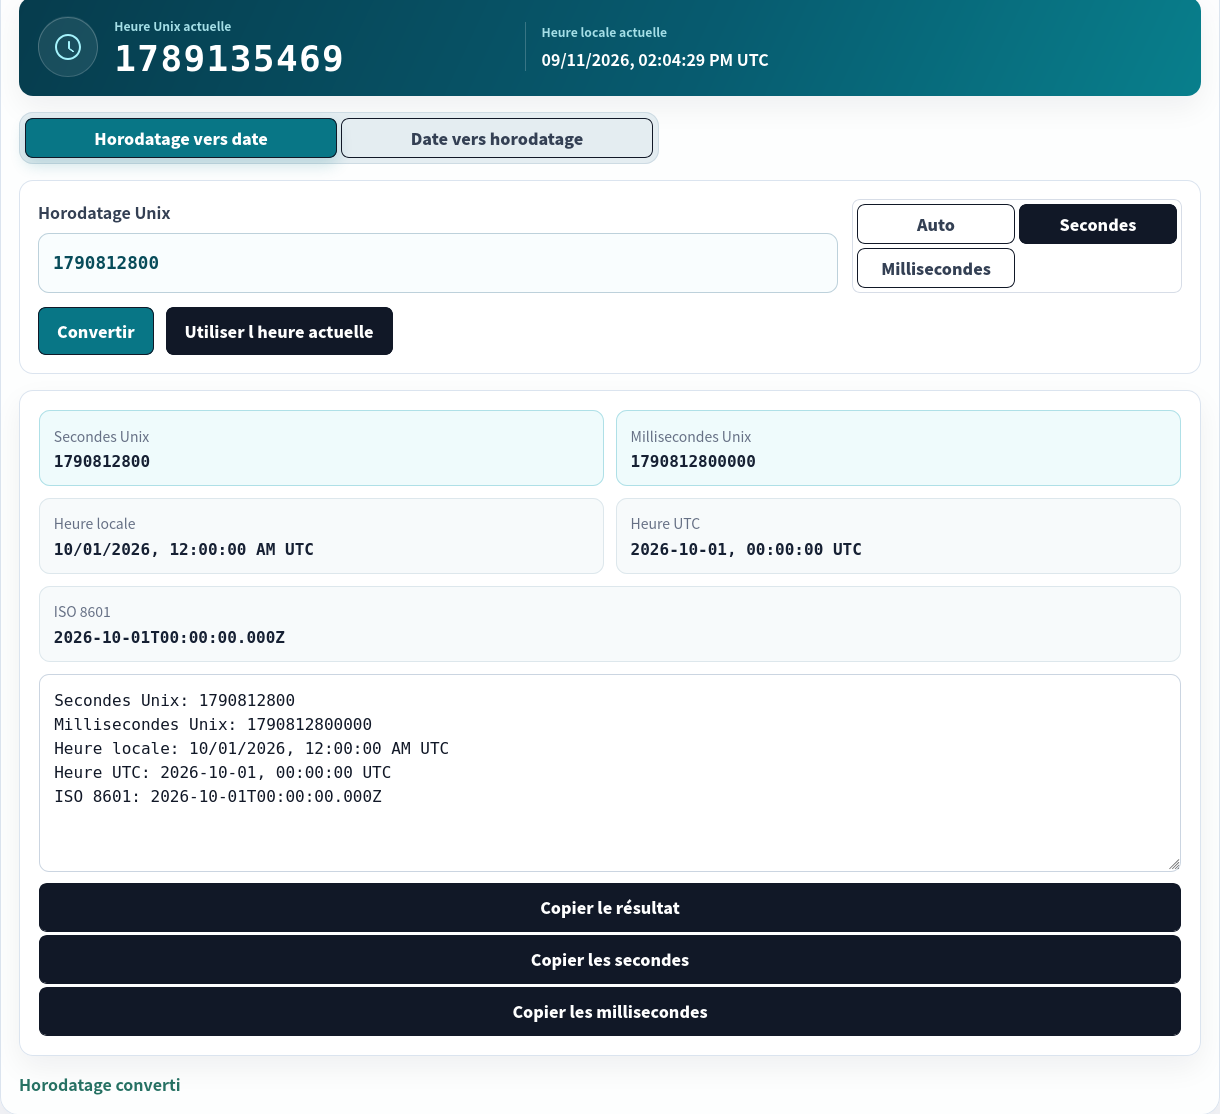
Task: Click the Horodatage converti status message
Action: tap(100, 1085)
